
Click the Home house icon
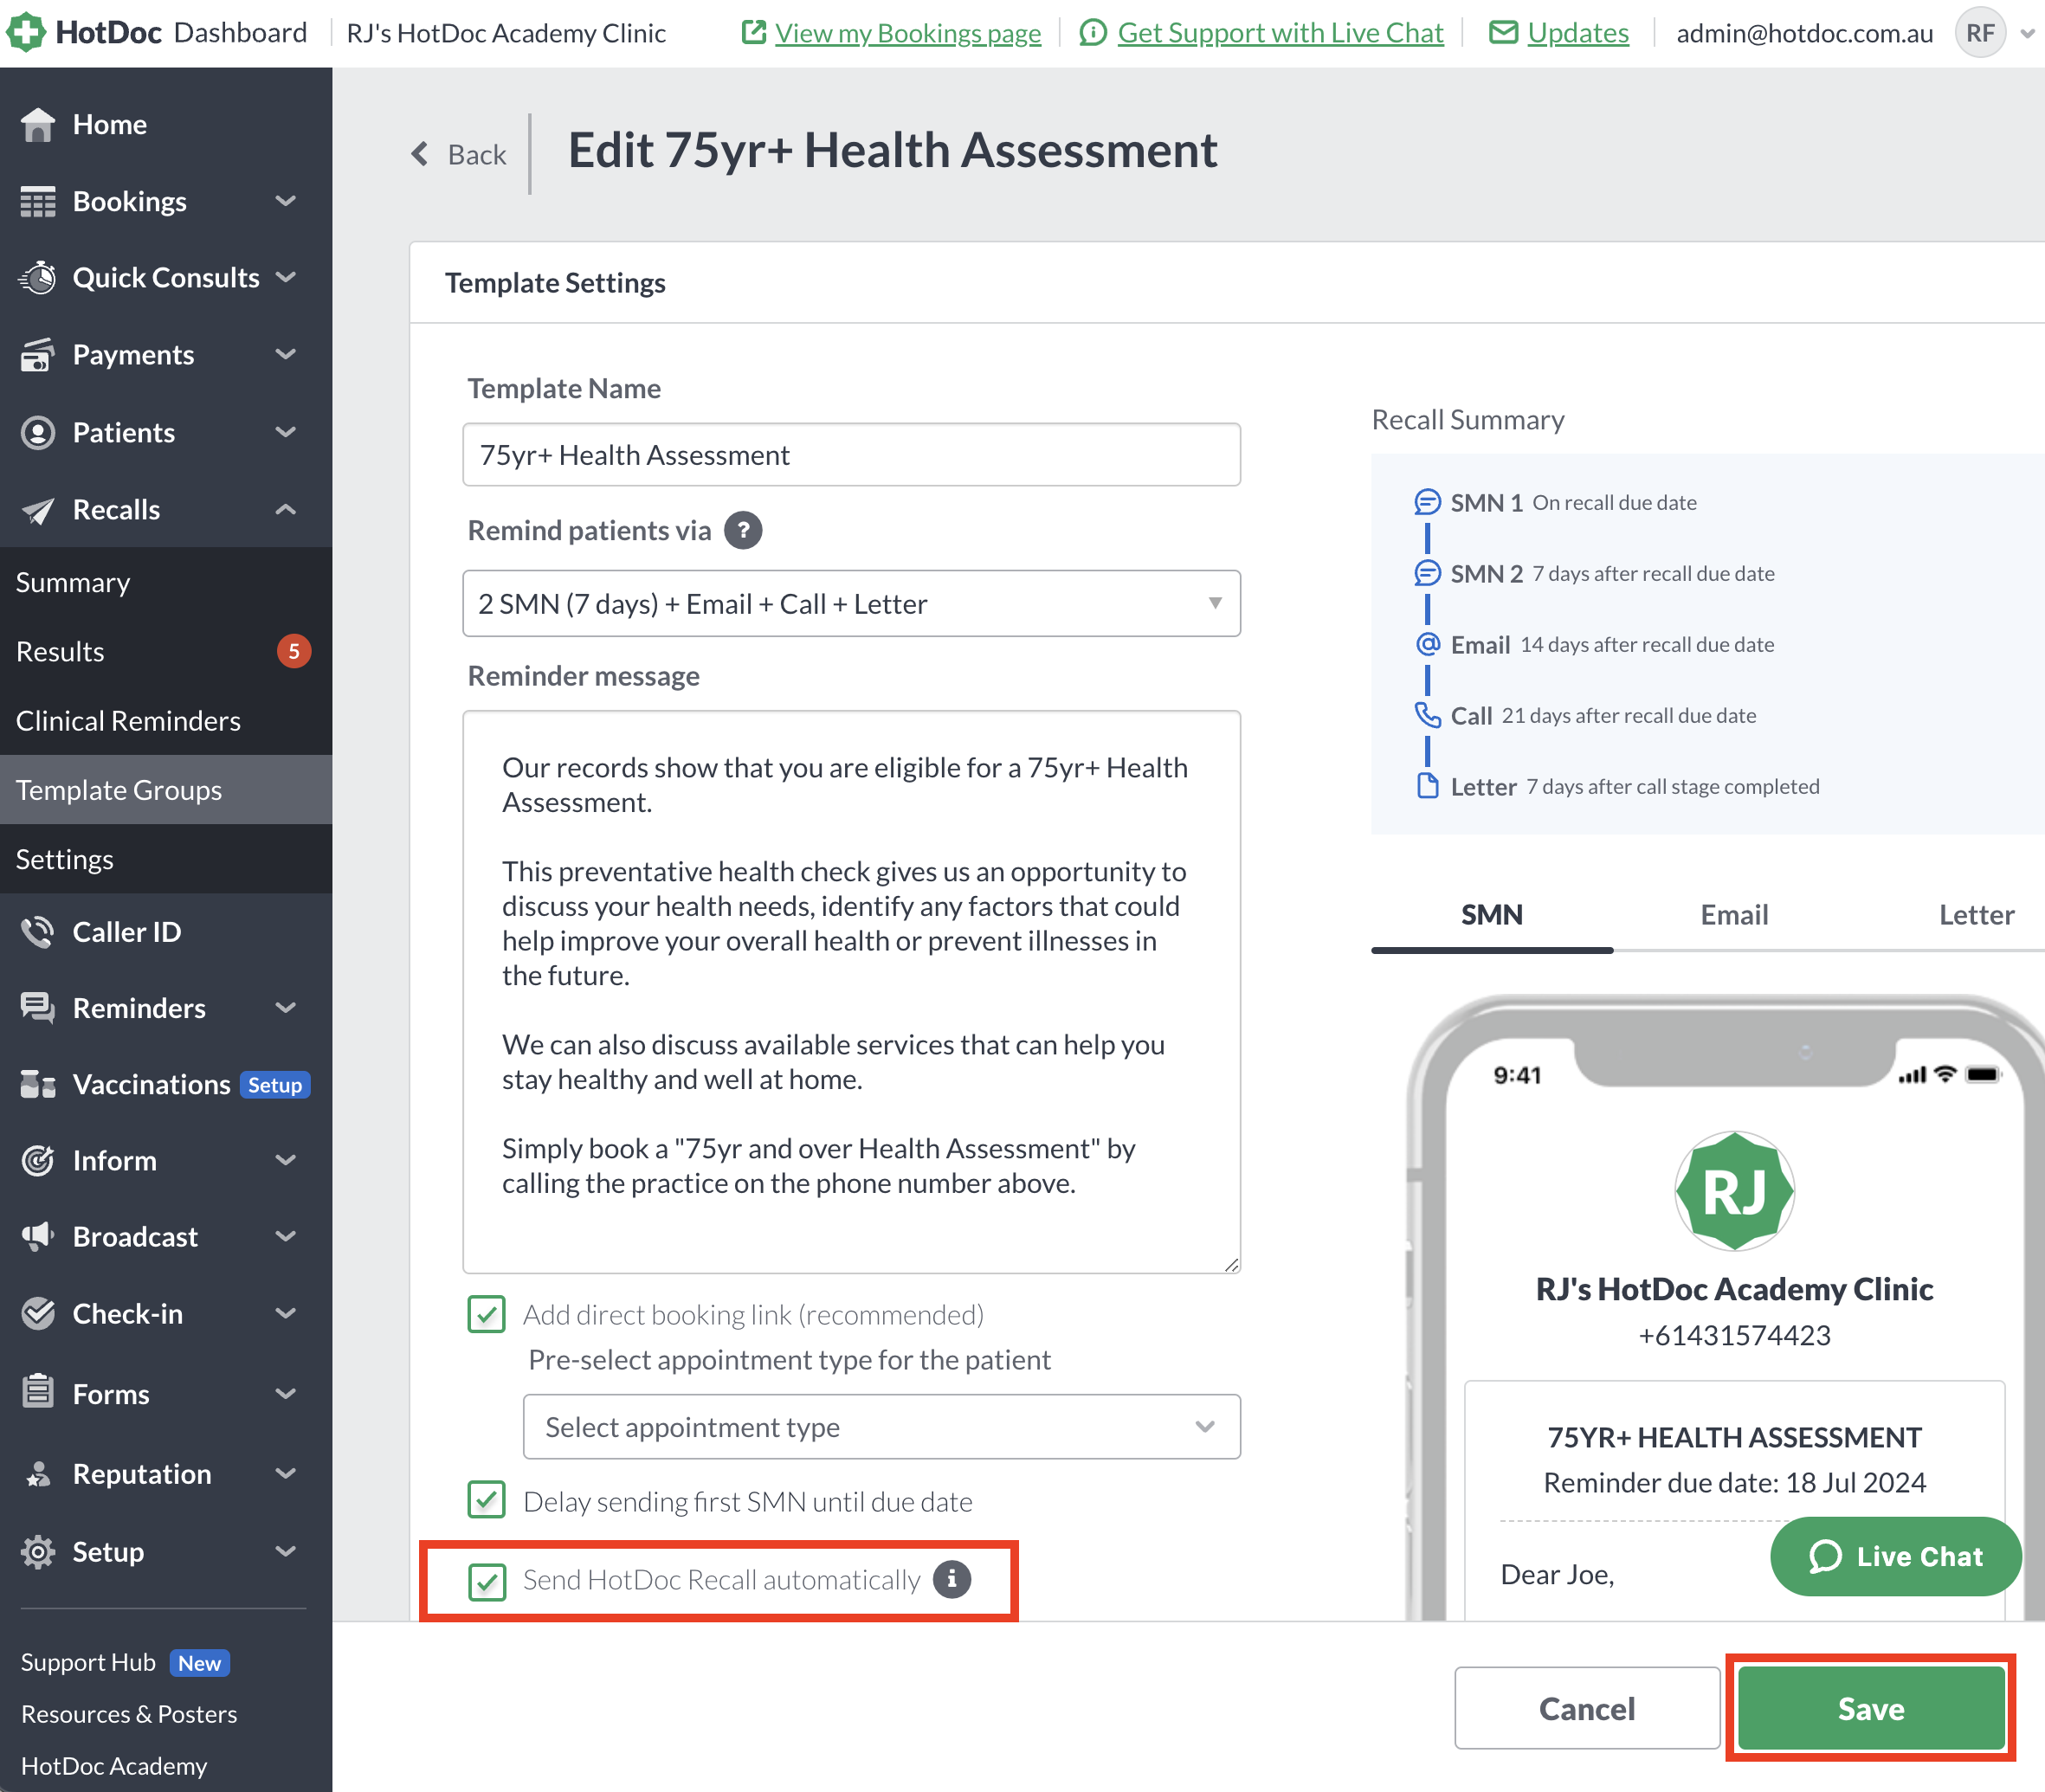pos(38,124)
